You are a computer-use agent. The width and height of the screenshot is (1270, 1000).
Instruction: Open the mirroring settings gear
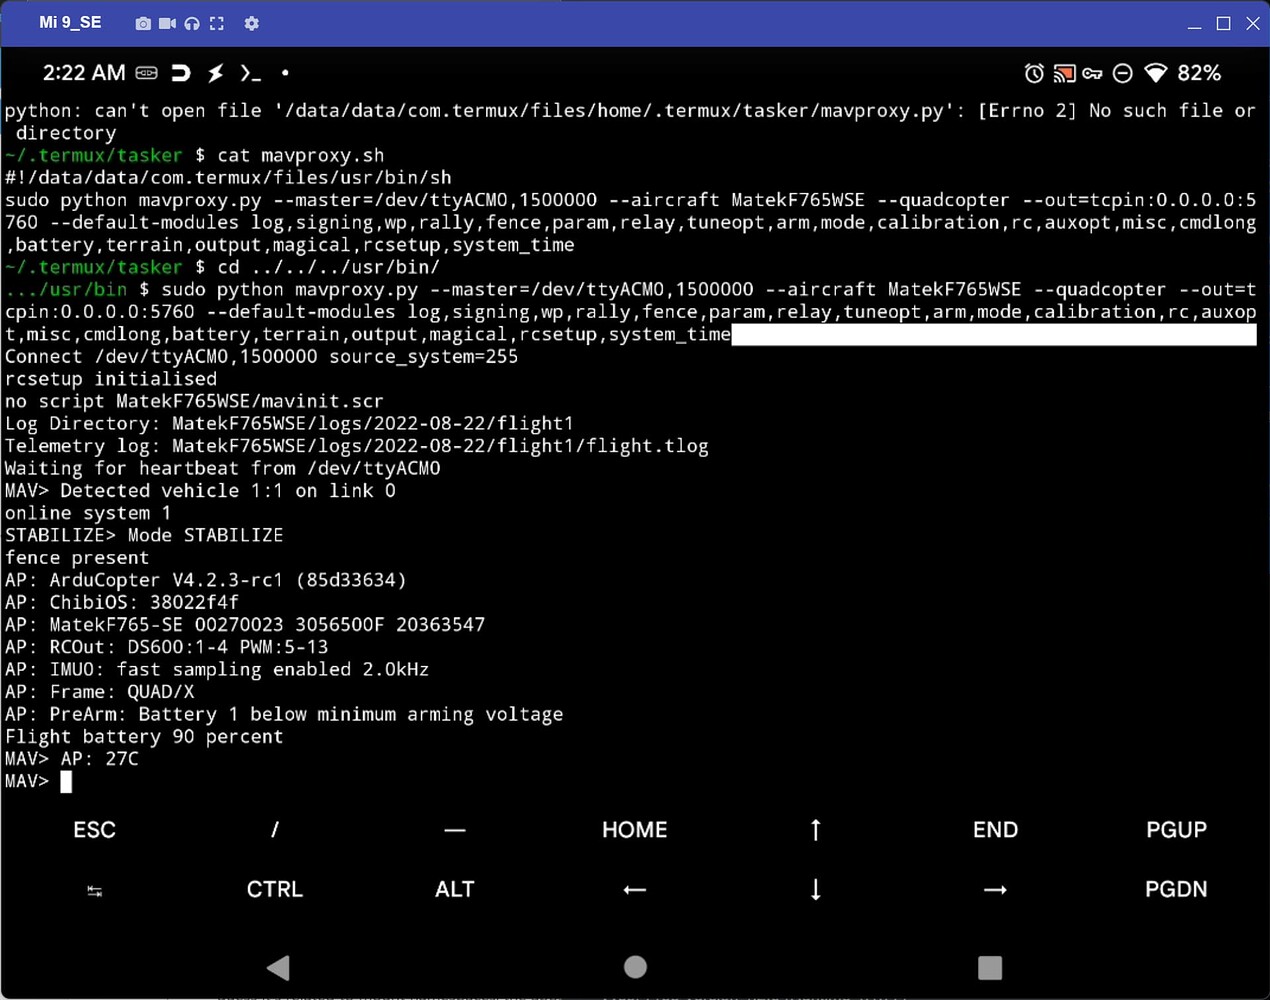251,23
